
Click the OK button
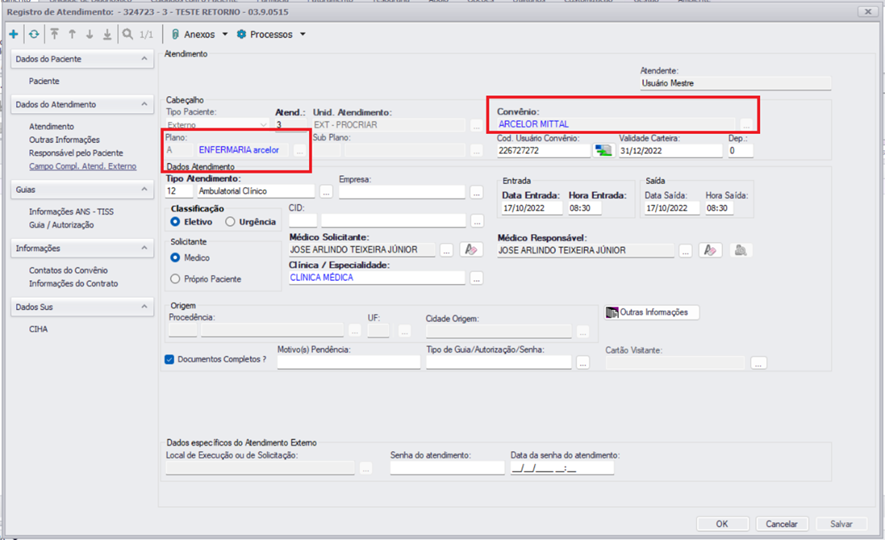(722, 524)
